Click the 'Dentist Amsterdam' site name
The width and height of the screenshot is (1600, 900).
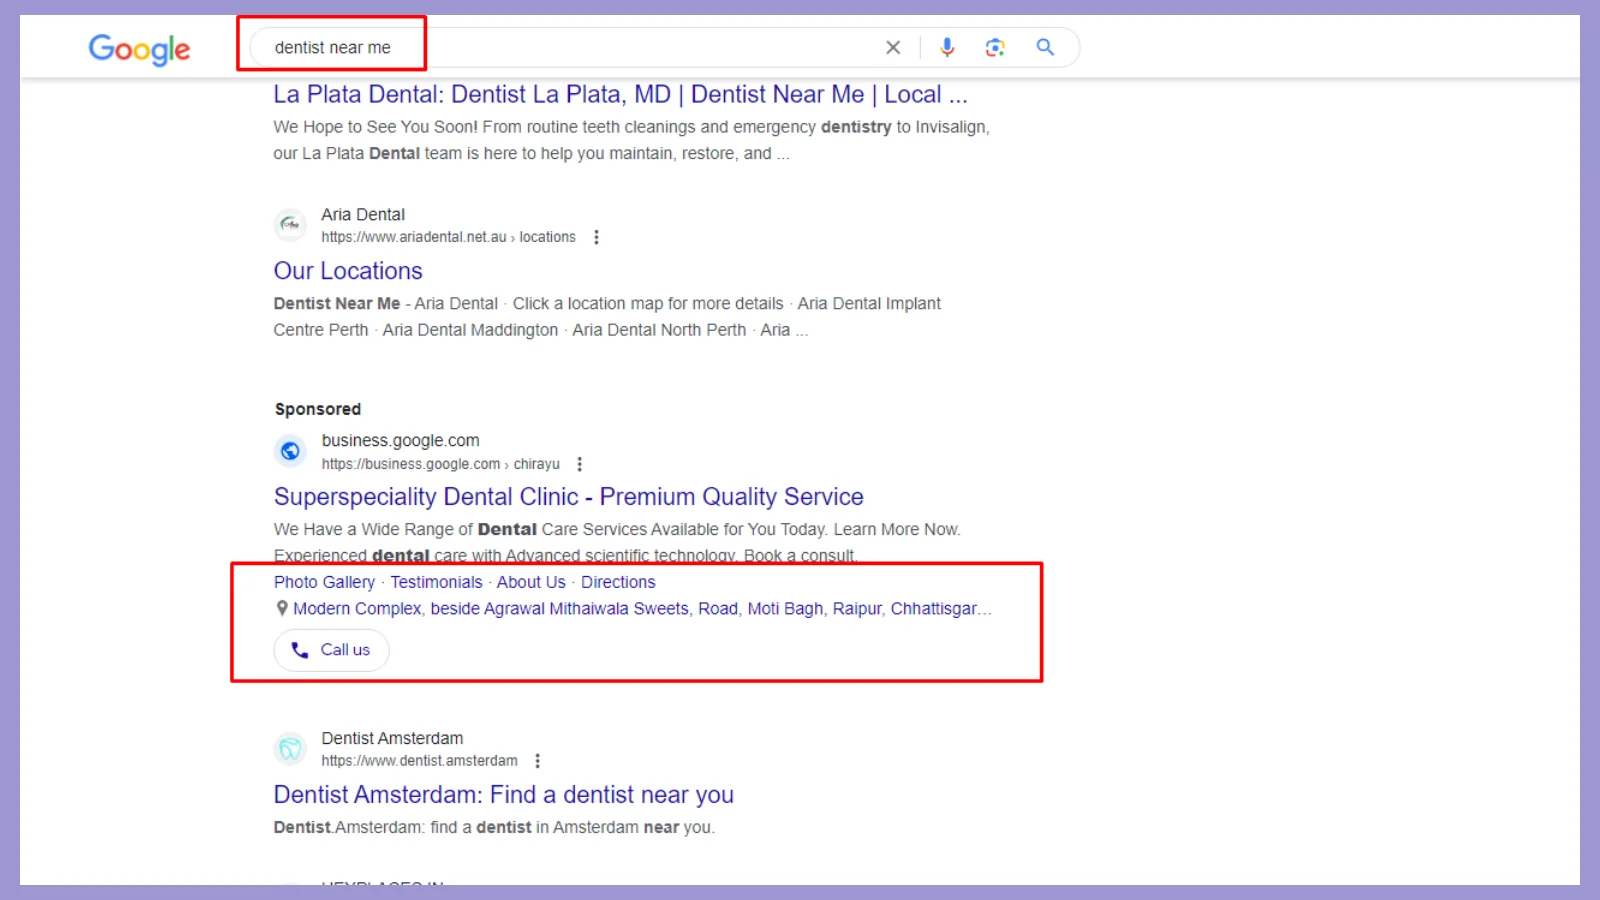click(392, 738)
